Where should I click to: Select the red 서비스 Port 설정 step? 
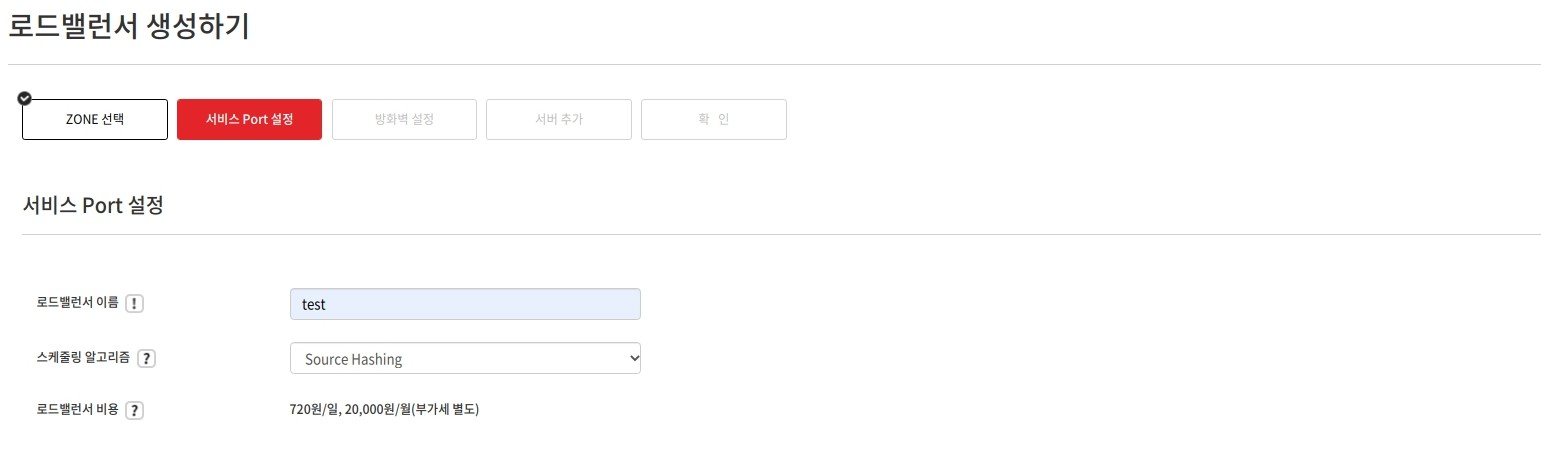[249, 119]
